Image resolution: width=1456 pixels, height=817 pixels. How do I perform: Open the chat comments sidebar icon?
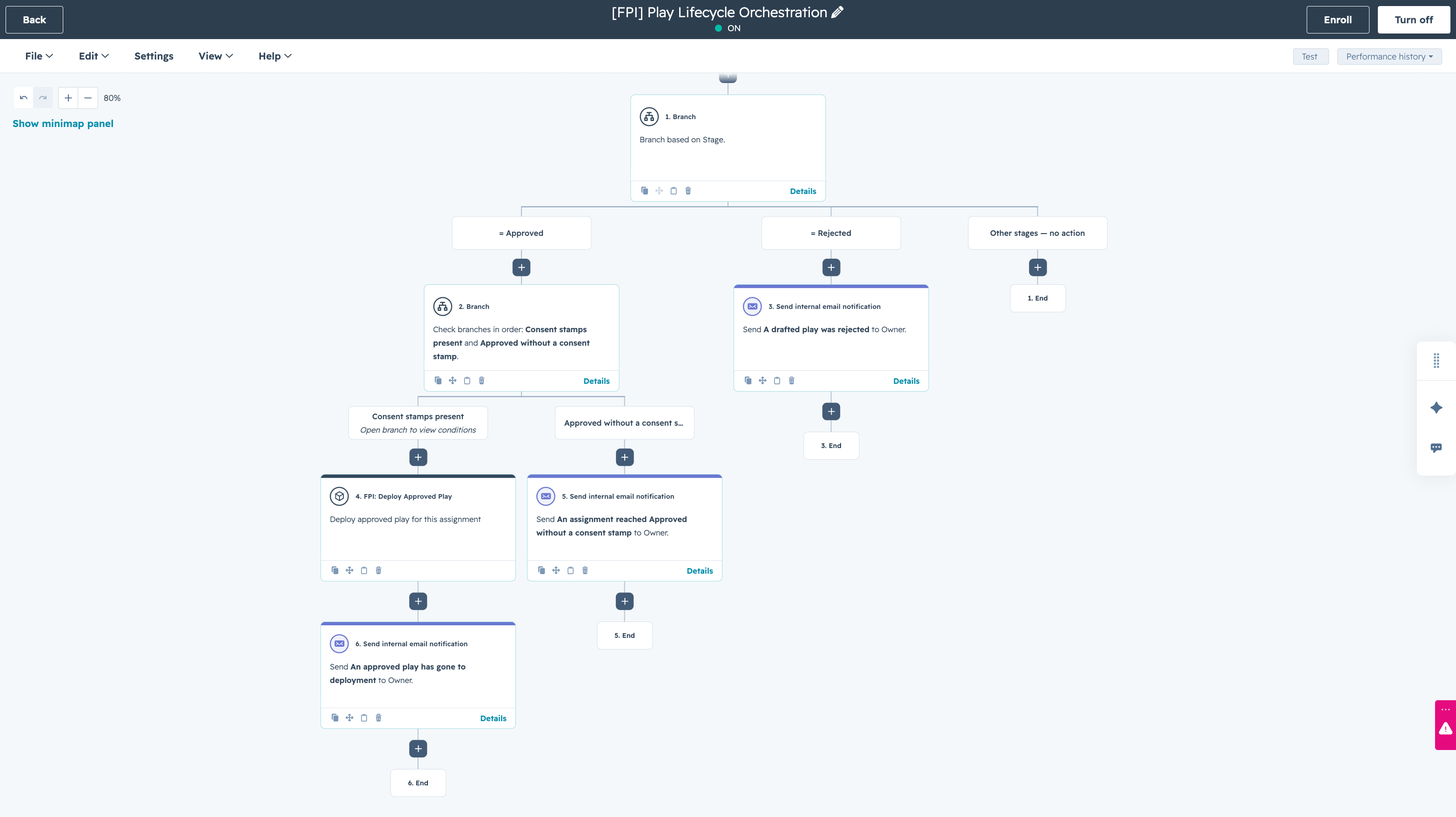click(x=1436, y=448)
